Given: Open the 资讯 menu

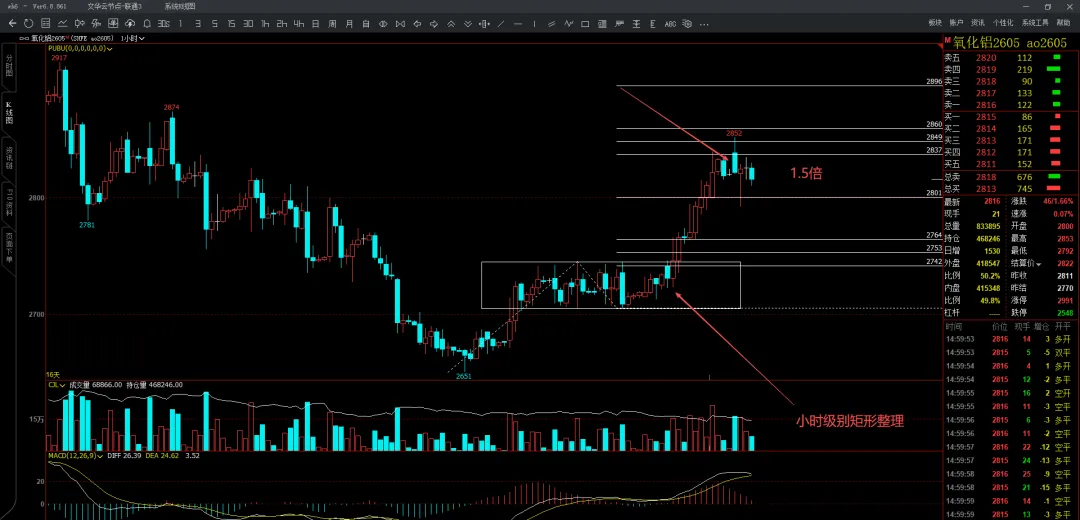Looking at the screenshot, I should click(977, 23).
